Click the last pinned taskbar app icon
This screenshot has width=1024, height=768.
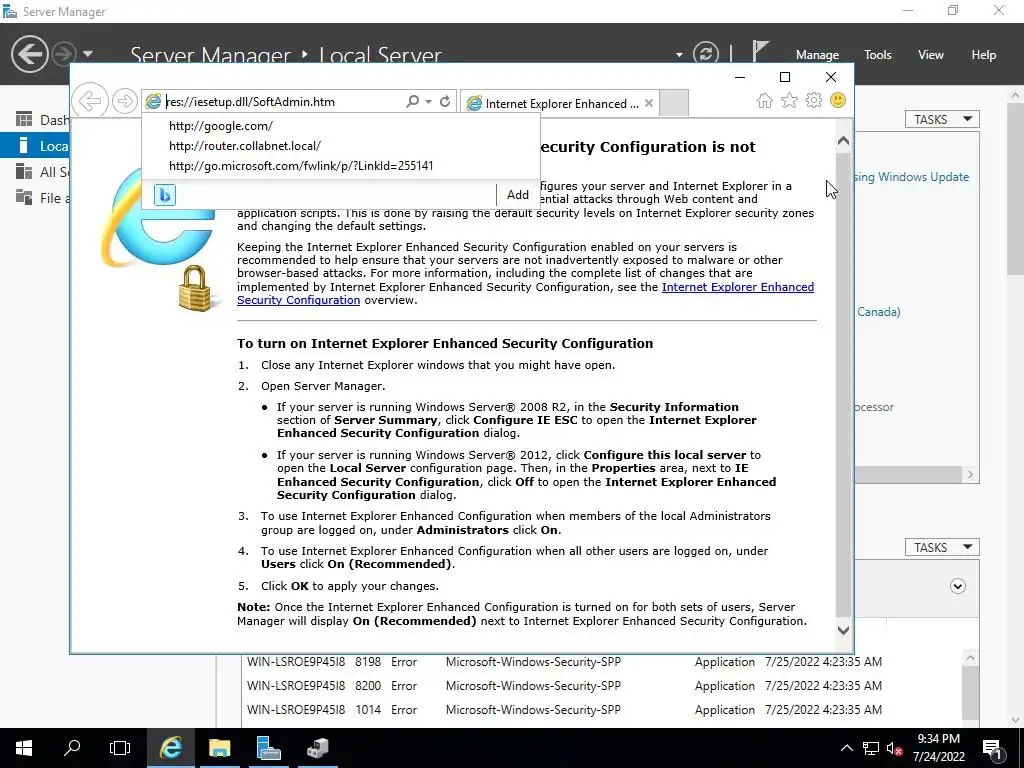click(x=317, y=748)
